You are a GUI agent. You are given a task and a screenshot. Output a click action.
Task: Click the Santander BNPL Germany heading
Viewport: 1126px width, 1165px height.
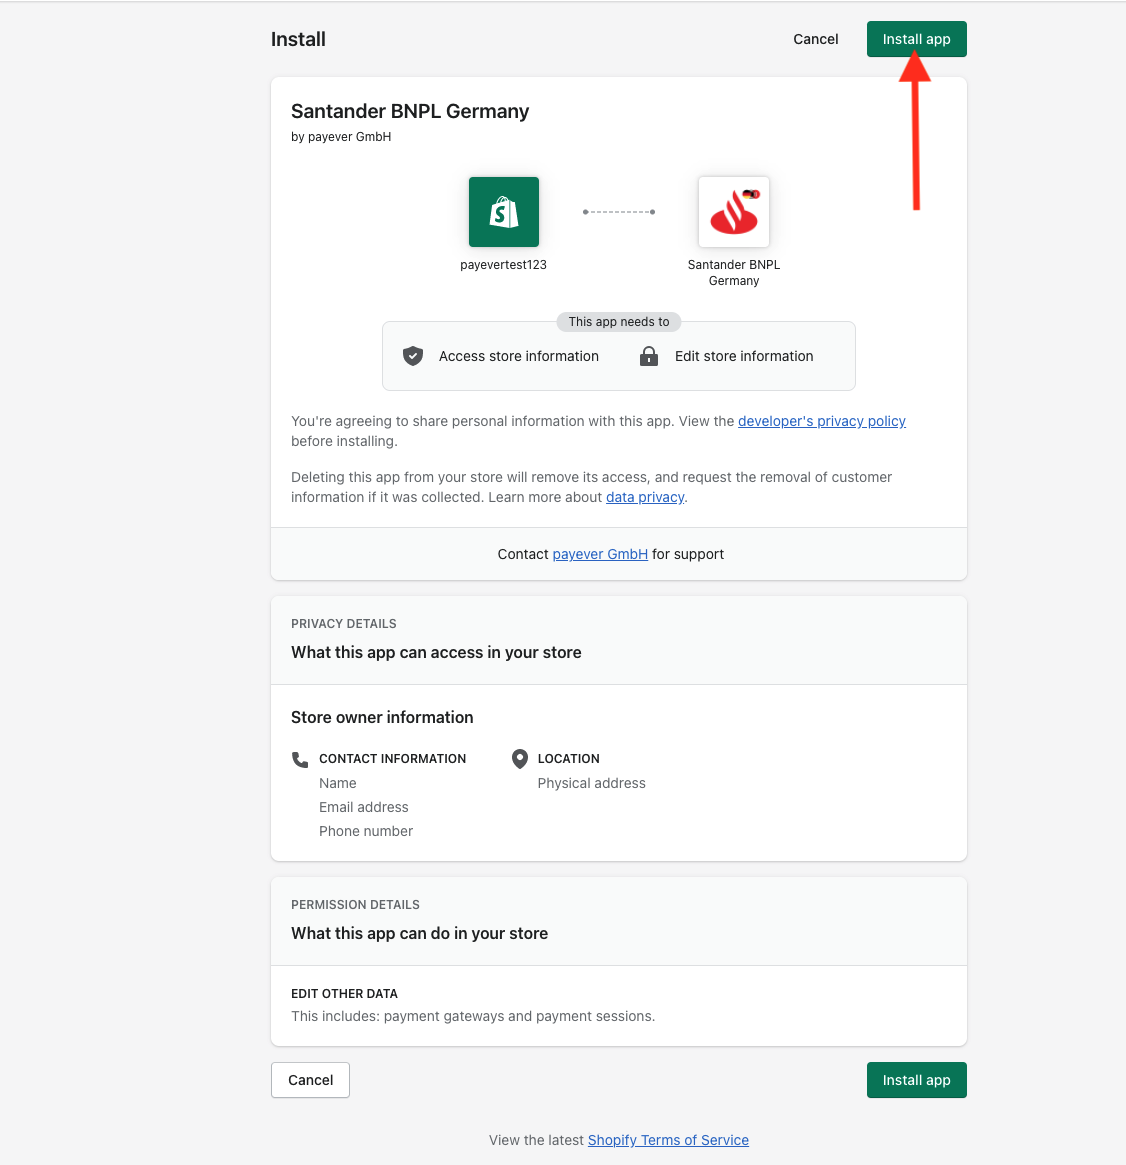point(410,111)
